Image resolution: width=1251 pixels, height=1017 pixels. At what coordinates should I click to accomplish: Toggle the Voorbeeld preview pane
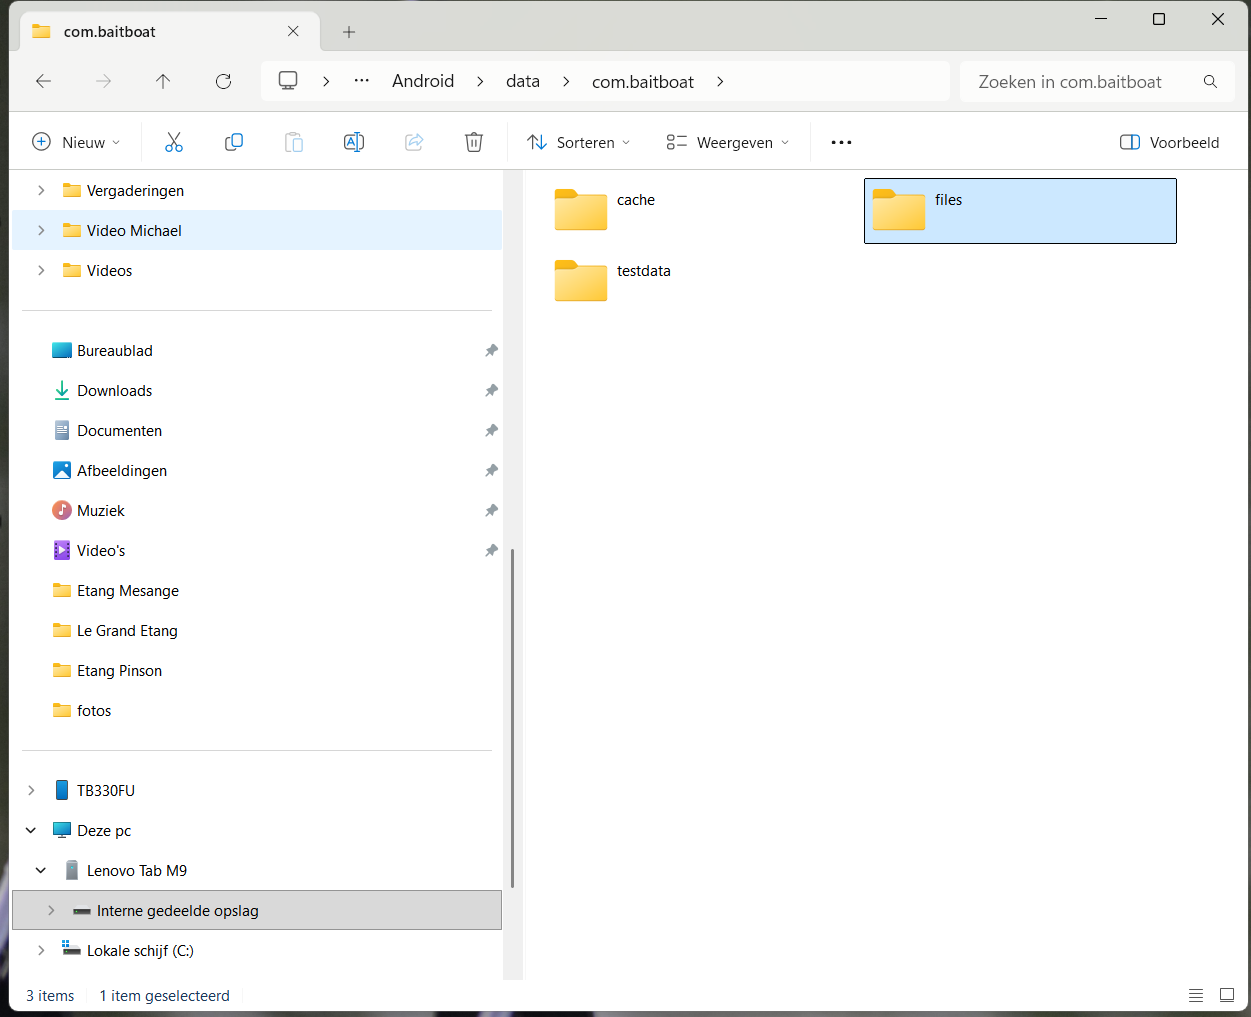[1169, 142]
